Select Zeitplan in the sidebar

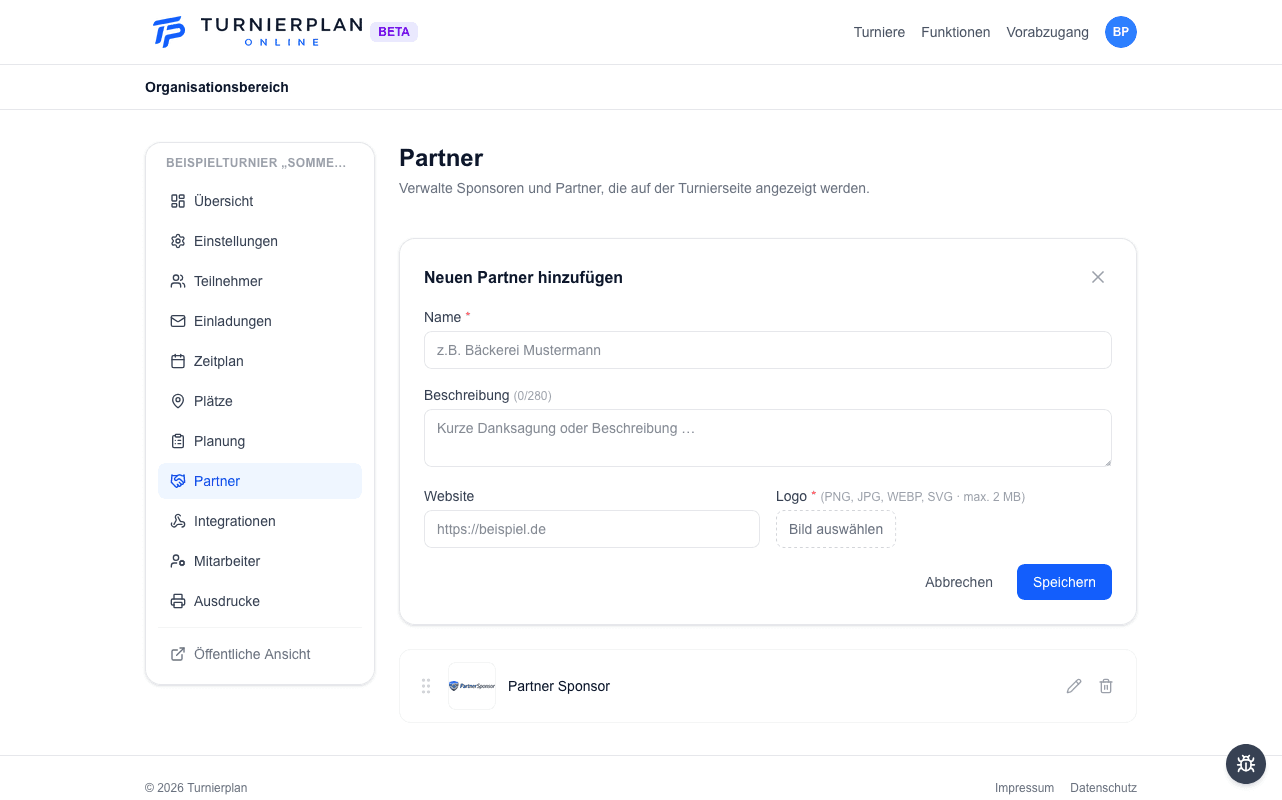point(260,361)
